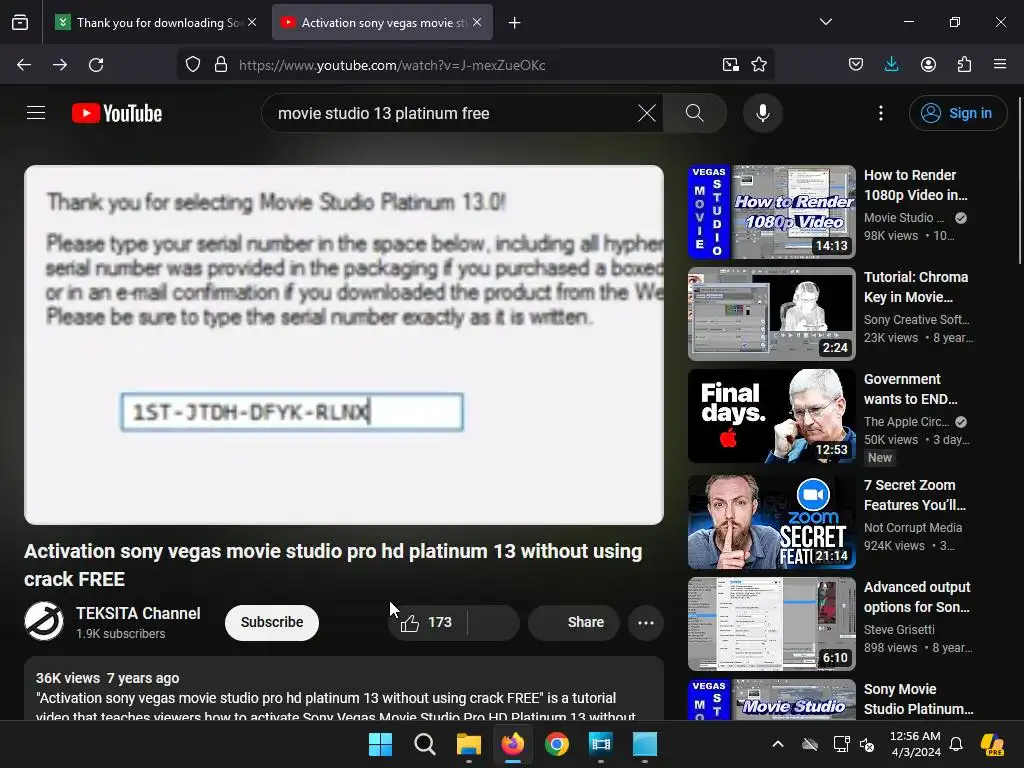Open 'How to Render 1080p Video' thumbnail
This screenshot has width=1024, height=768.
[771, 212]
